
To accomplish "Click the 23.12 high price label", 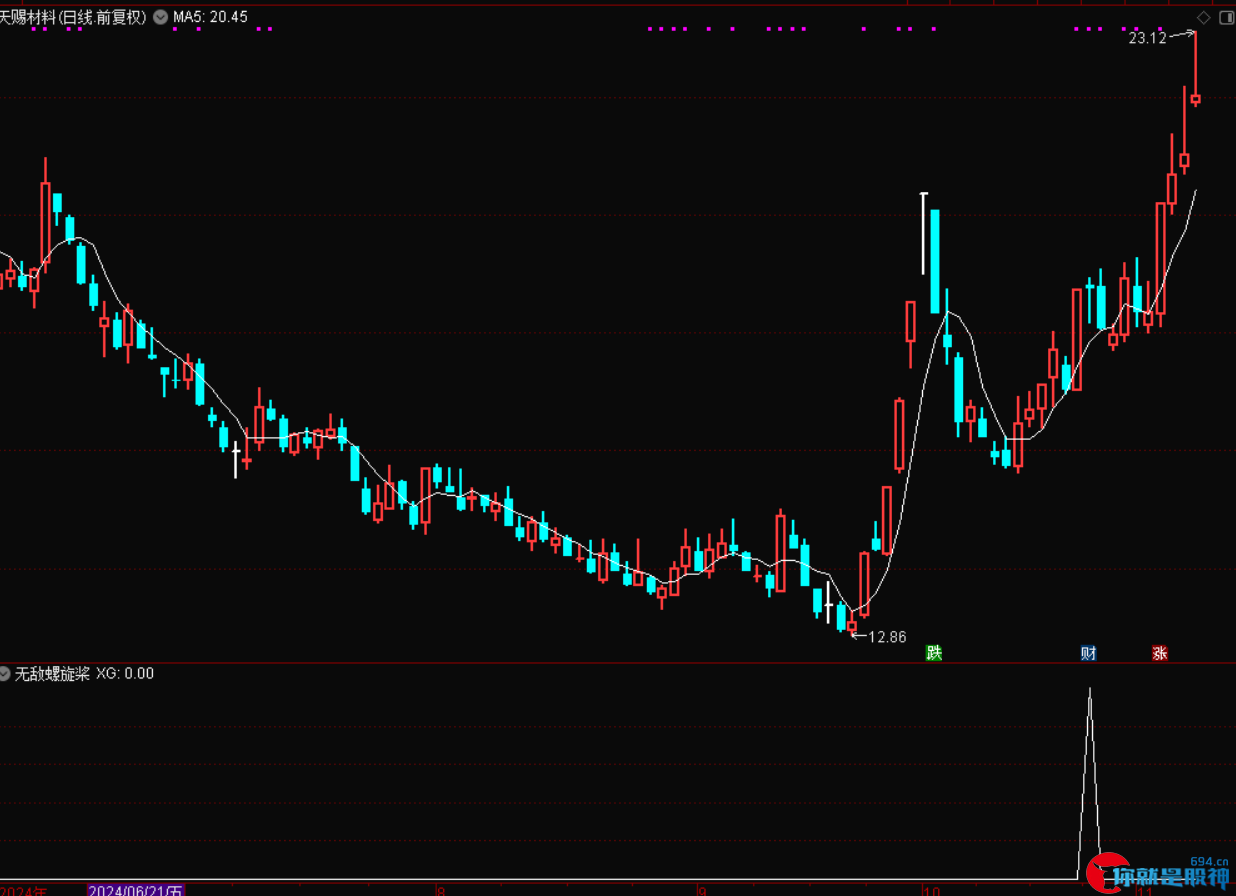I will point(1147,39).
